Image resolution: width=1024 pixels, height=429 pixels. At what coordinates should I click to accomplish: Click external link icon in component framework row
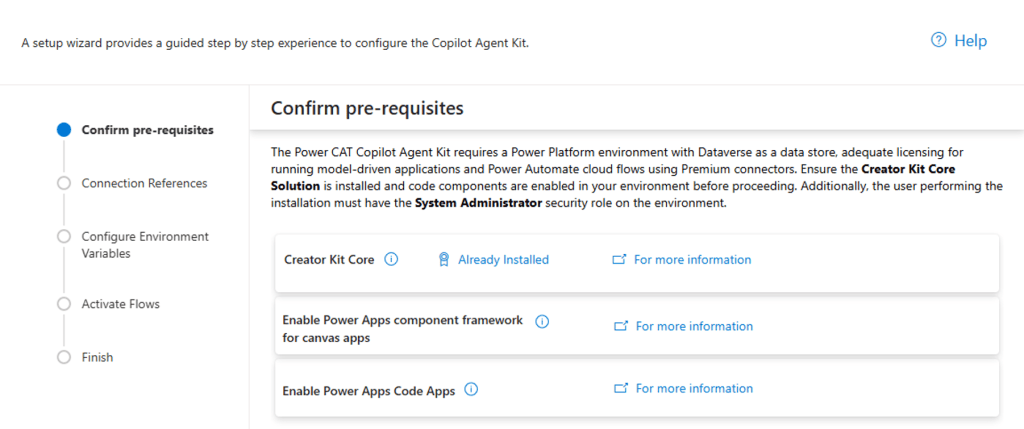tap(621, 326)
